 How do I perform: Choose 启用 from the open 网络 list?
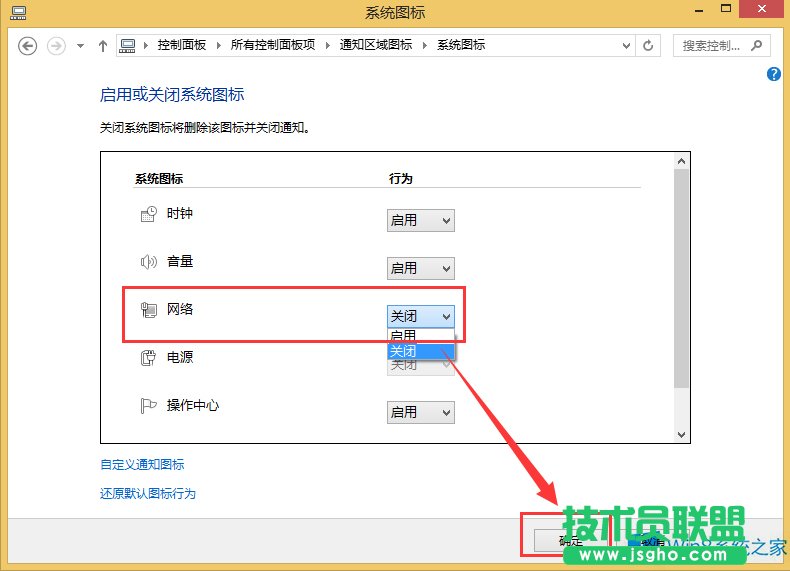421,336
